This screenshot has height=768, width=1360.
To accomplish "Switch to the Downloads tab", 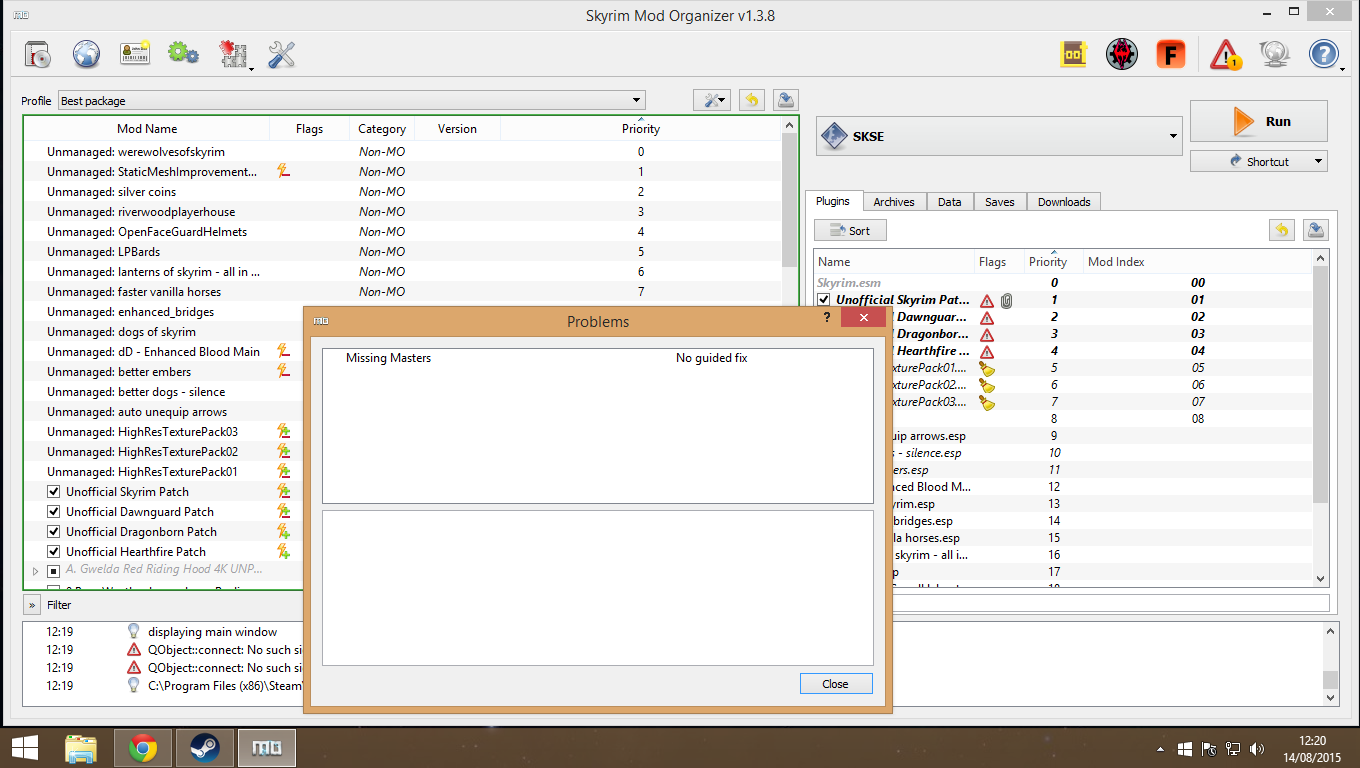I will [1063, 202].
